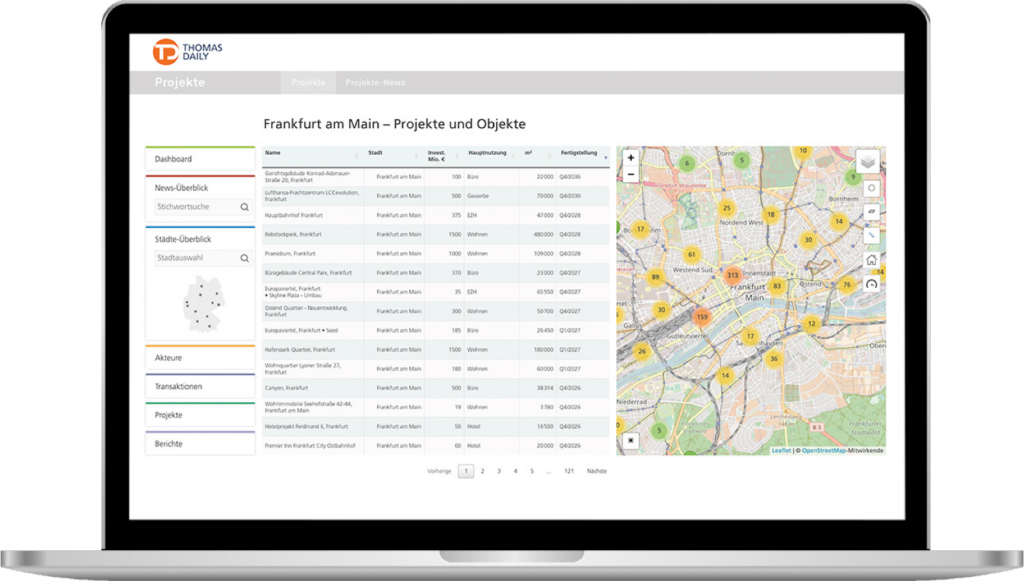The image size is (1024, 581).
Task: Click the Stichwortsuche input field
Action: click(x=196, y=207)
